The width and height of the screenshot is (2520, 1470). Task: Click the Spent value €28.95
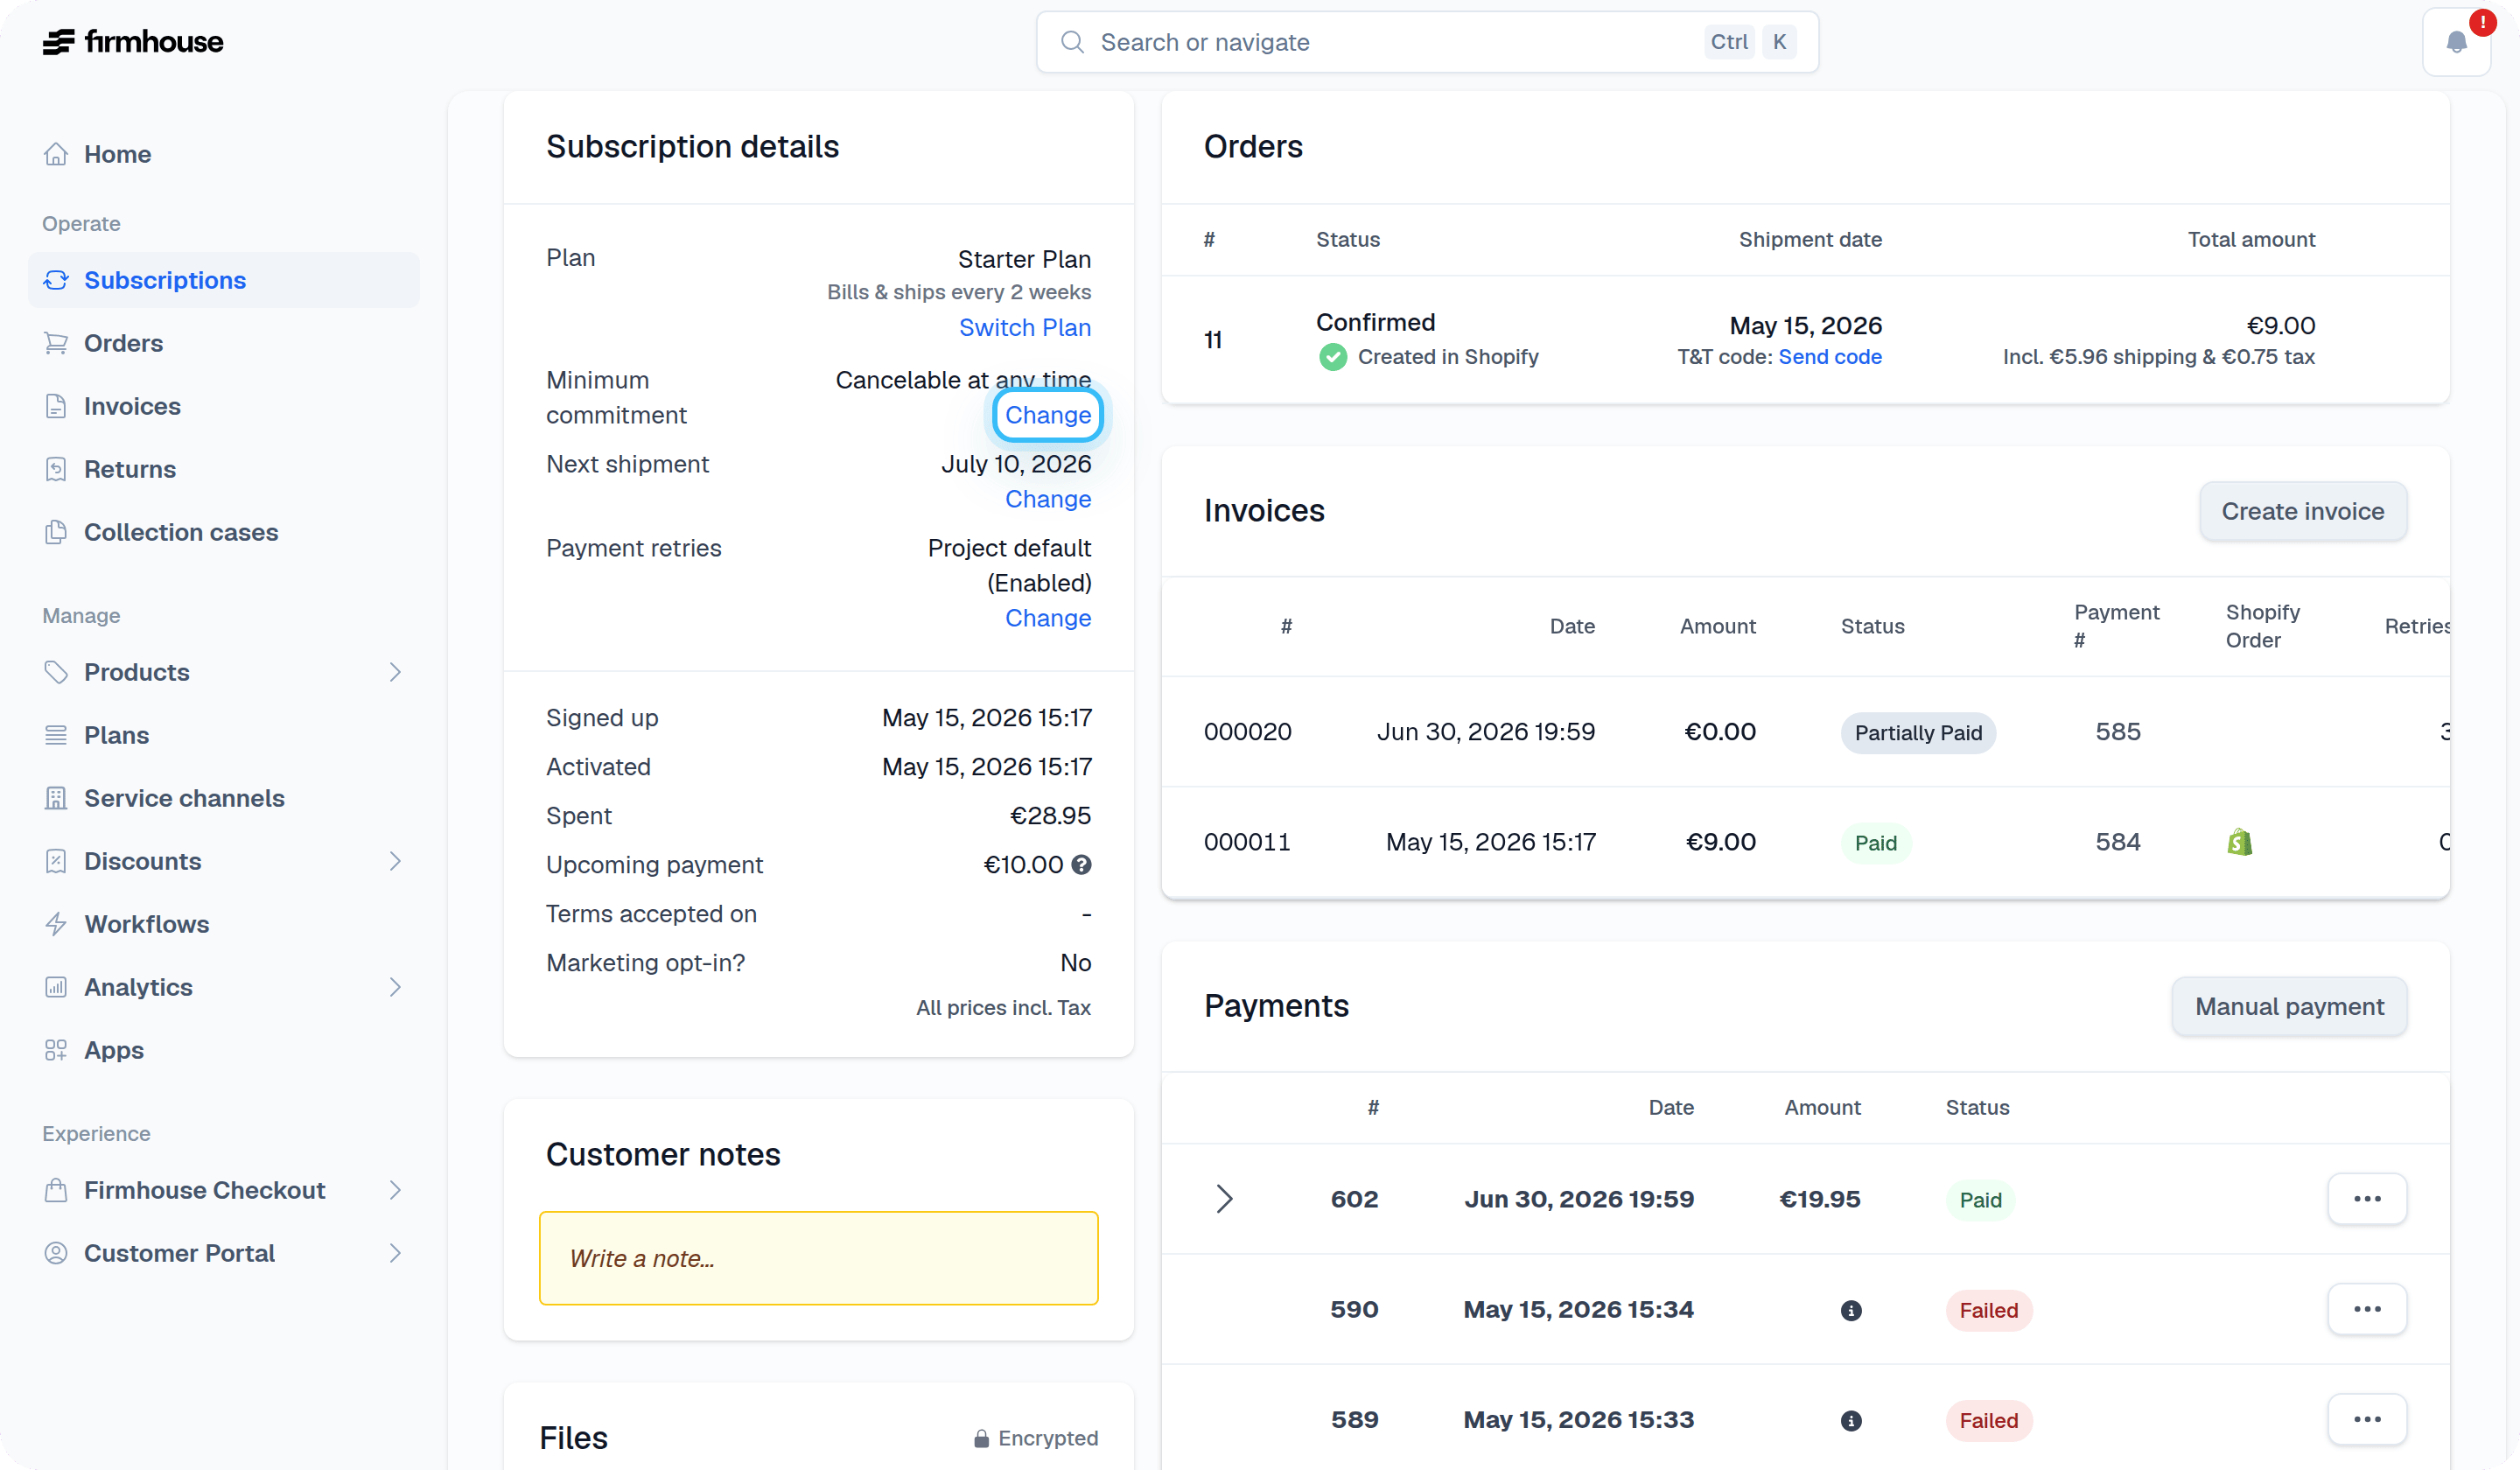click(1050, 816)
